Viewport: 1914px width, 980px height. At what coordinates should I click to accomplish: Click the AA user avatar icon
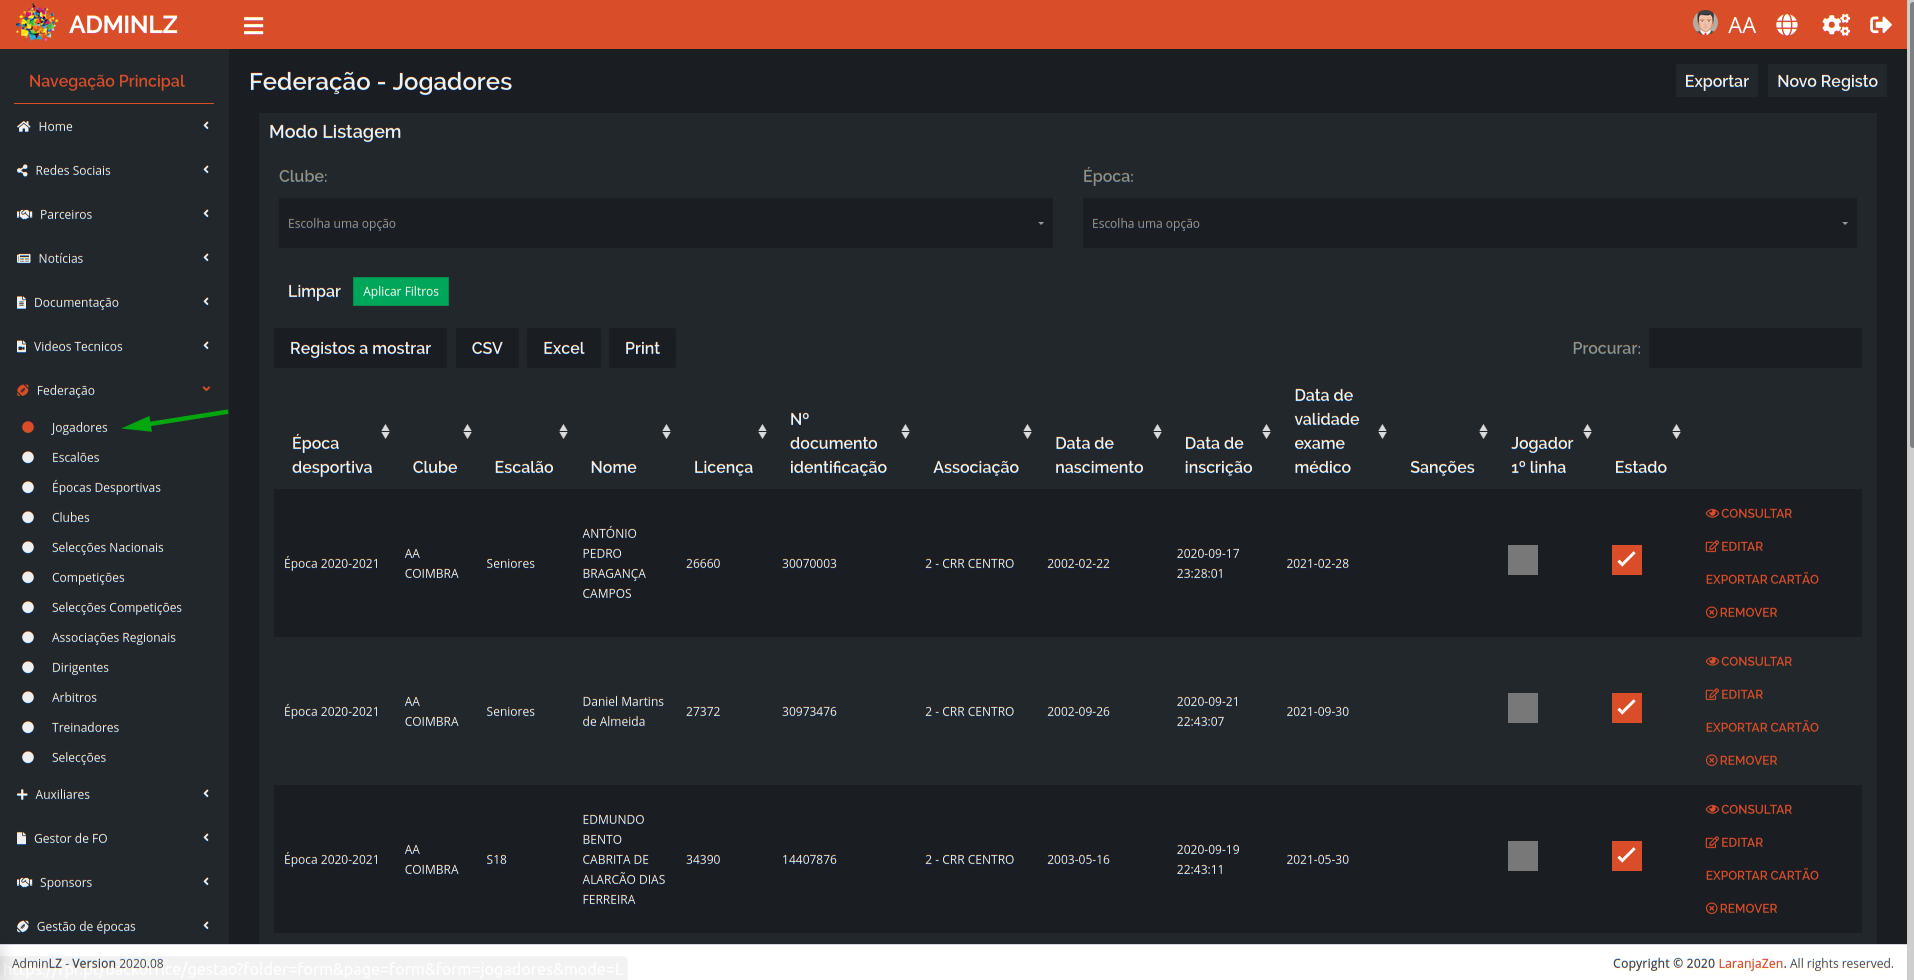[1705, 23]
